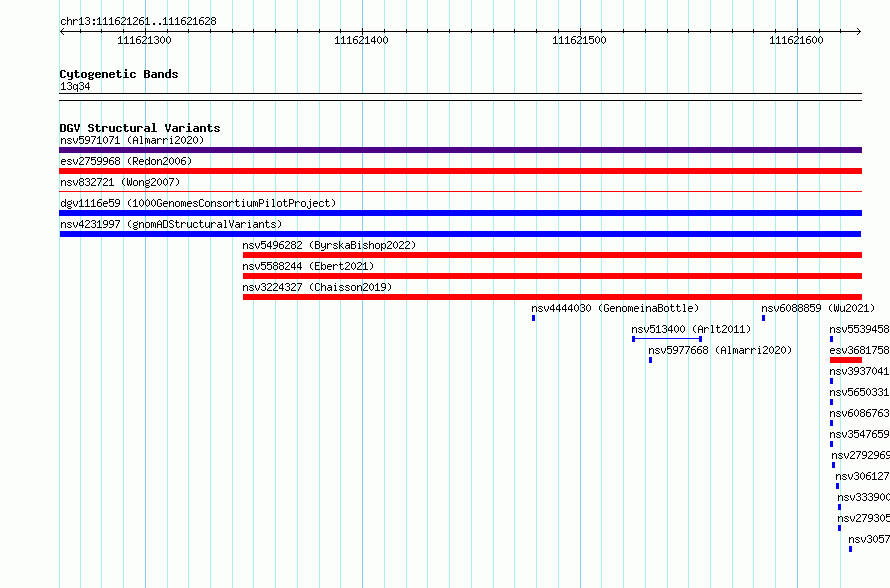Open the nsv3937041 variant label

click(859, 371)
